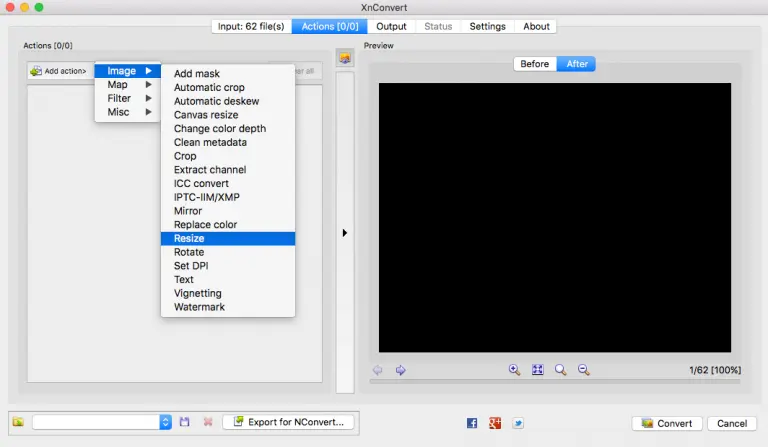Viewport: 768px width, 447px height.
Task: Zoom in on the preview image
Action: 514,370
